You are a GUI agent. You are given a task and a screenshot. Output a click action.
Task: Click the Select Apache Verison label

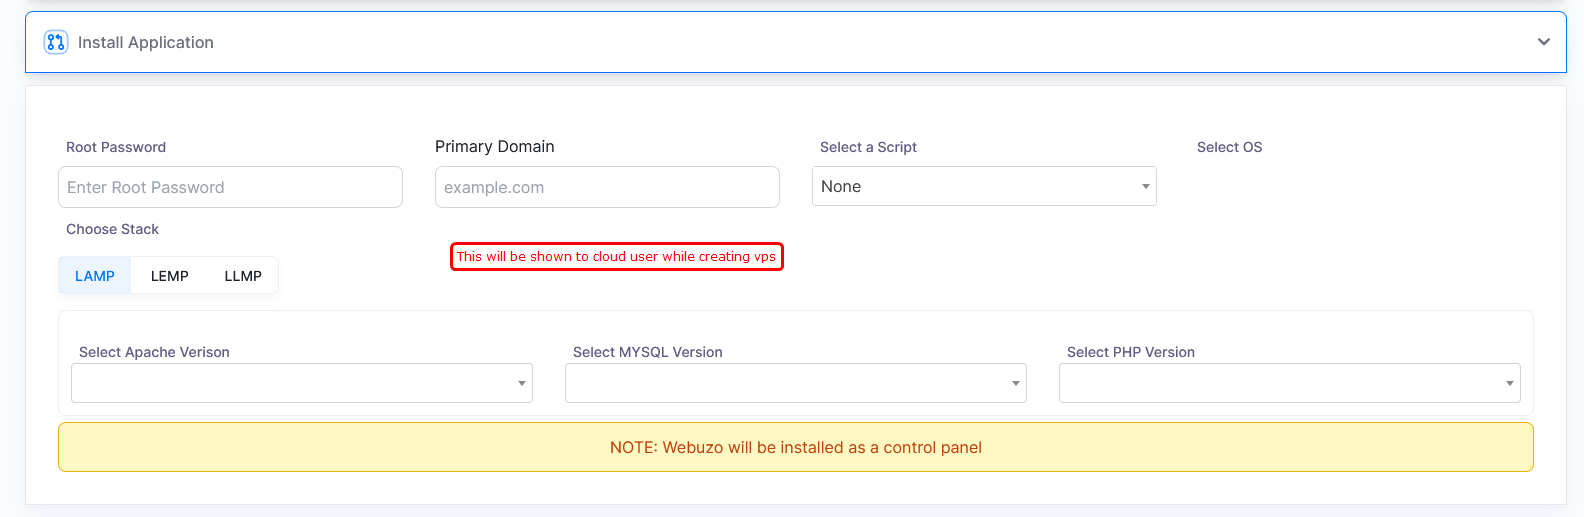pos(154,352)
